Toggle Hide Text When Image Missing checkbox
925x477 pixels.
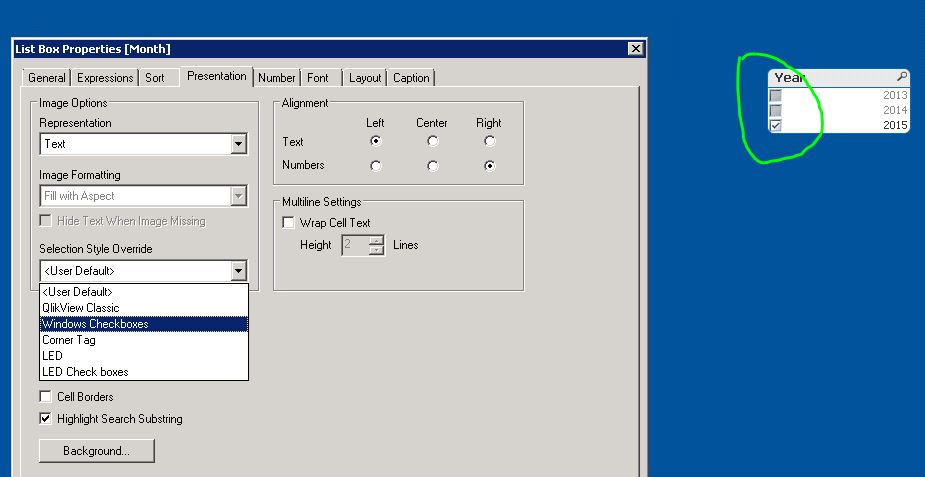click(x=45, y=221)
